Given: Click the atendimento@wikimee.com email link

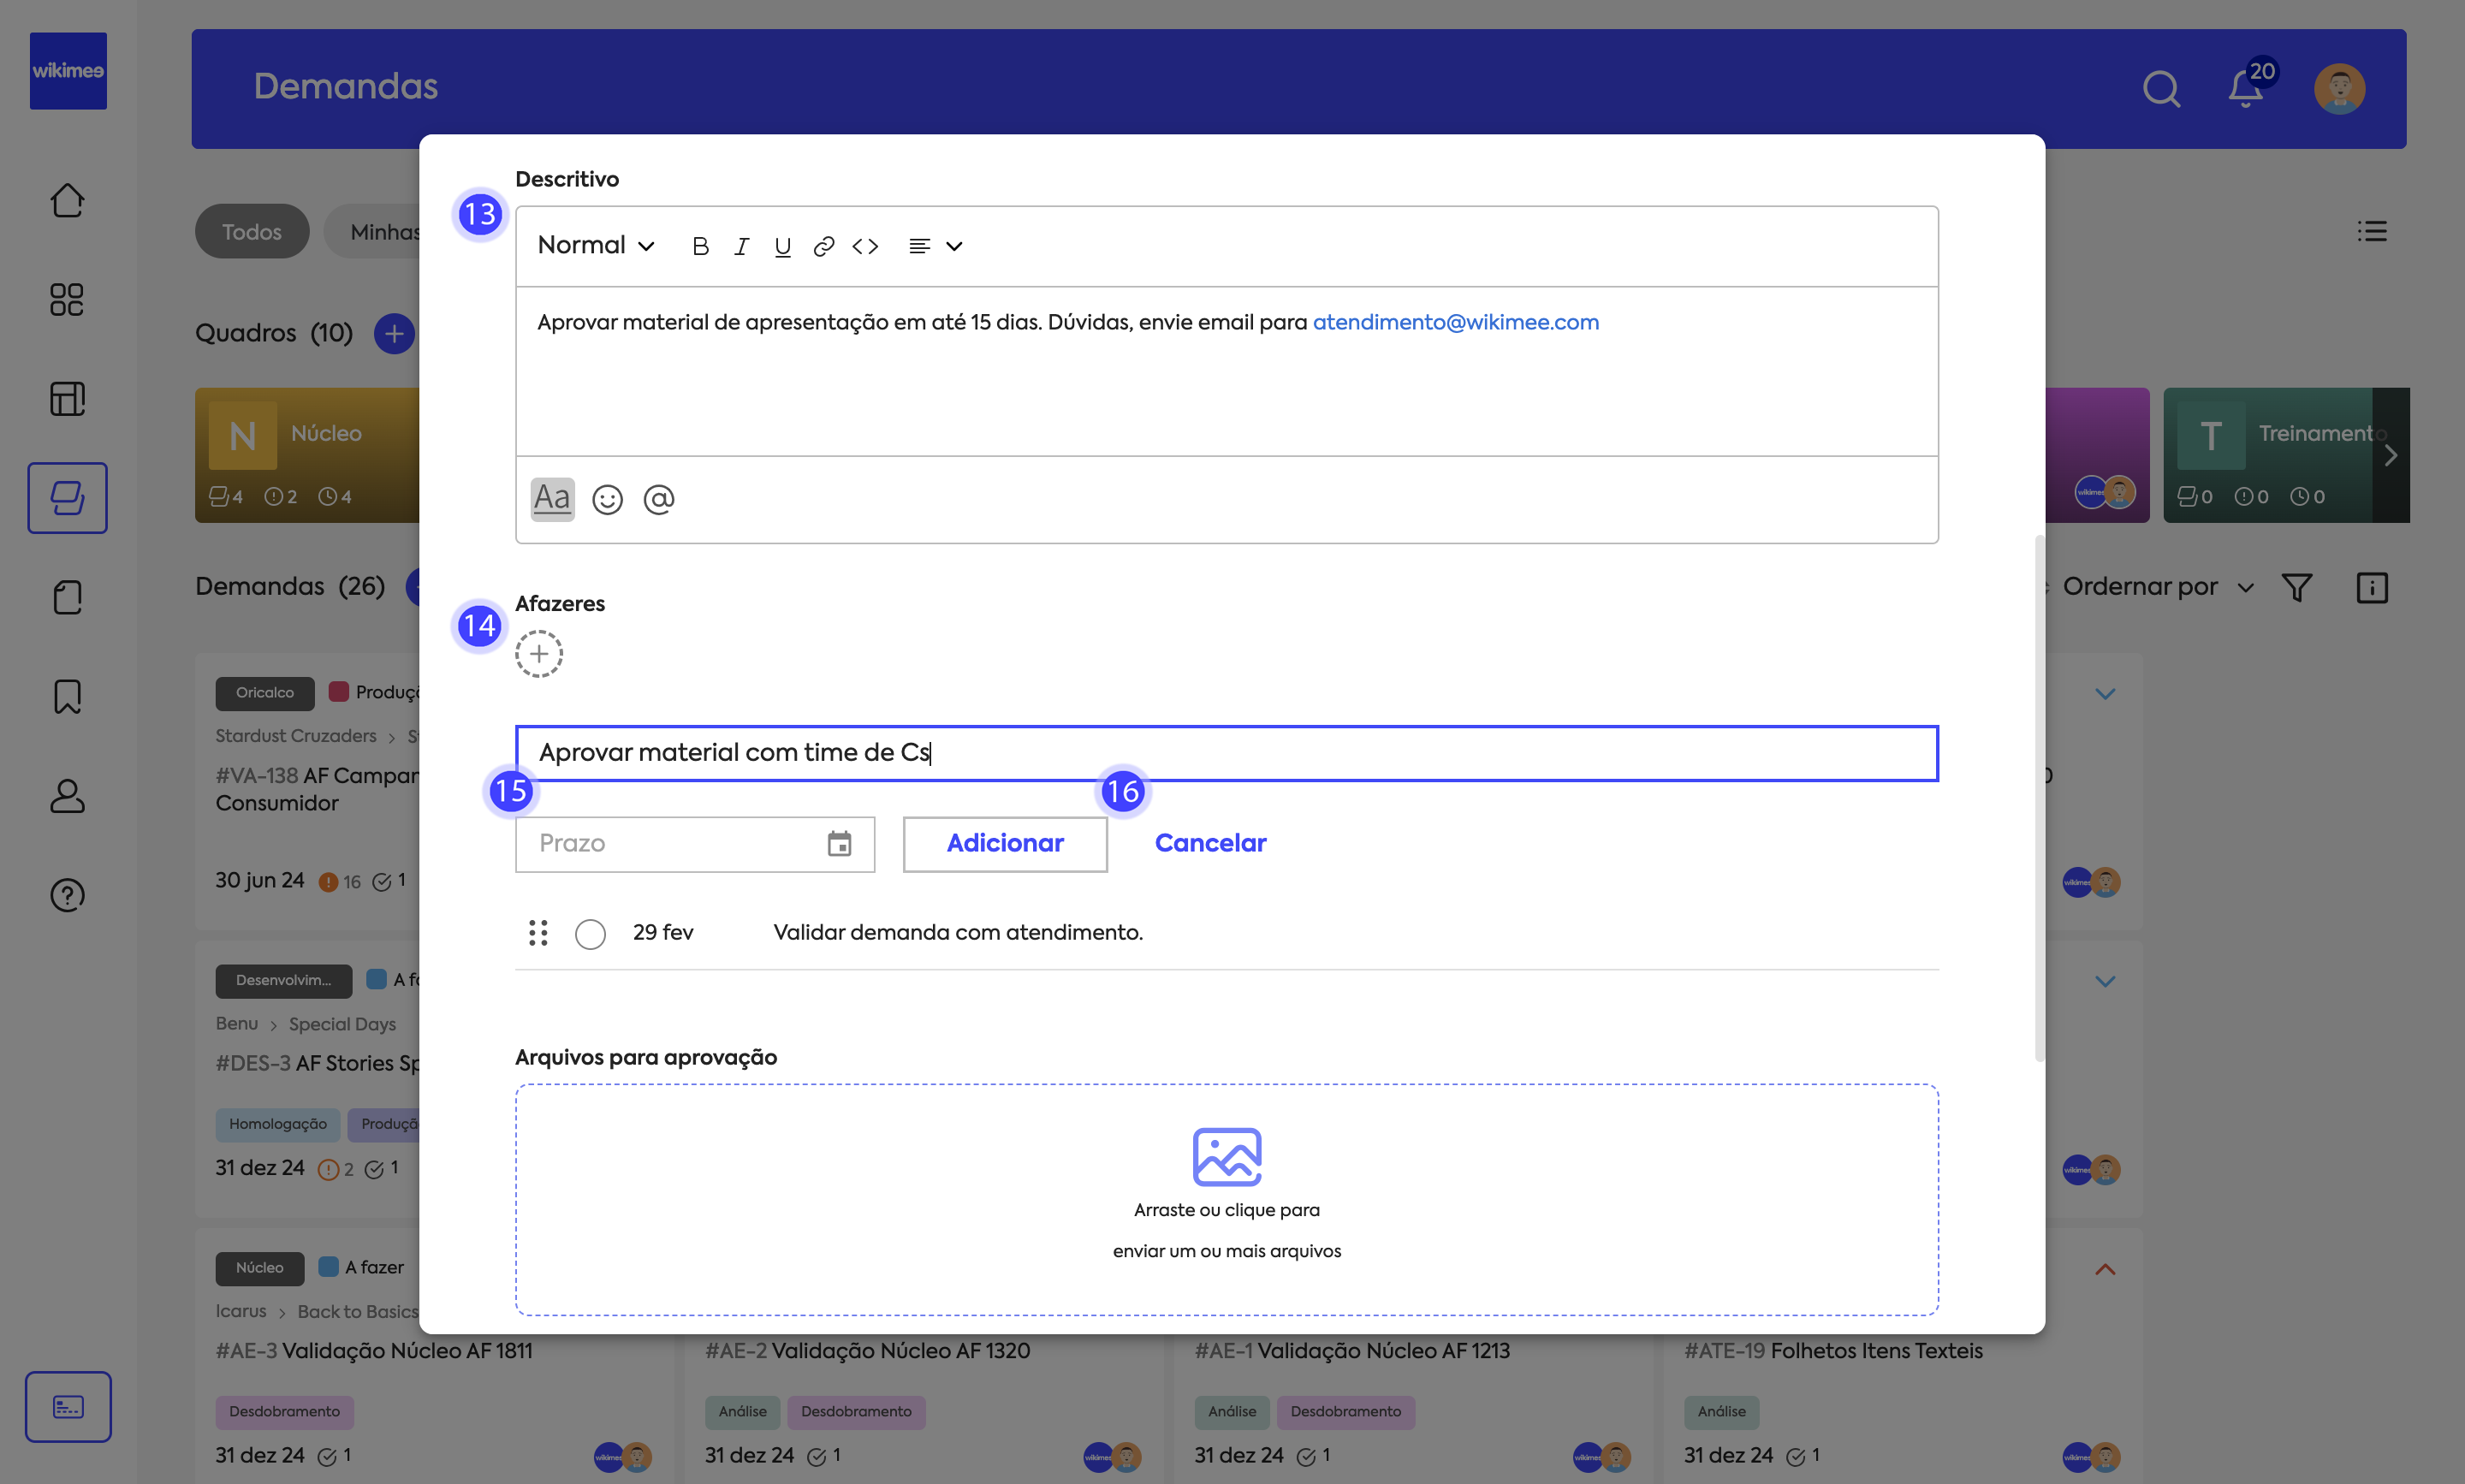Looking at the screenshot, I should click(1455, 322).
